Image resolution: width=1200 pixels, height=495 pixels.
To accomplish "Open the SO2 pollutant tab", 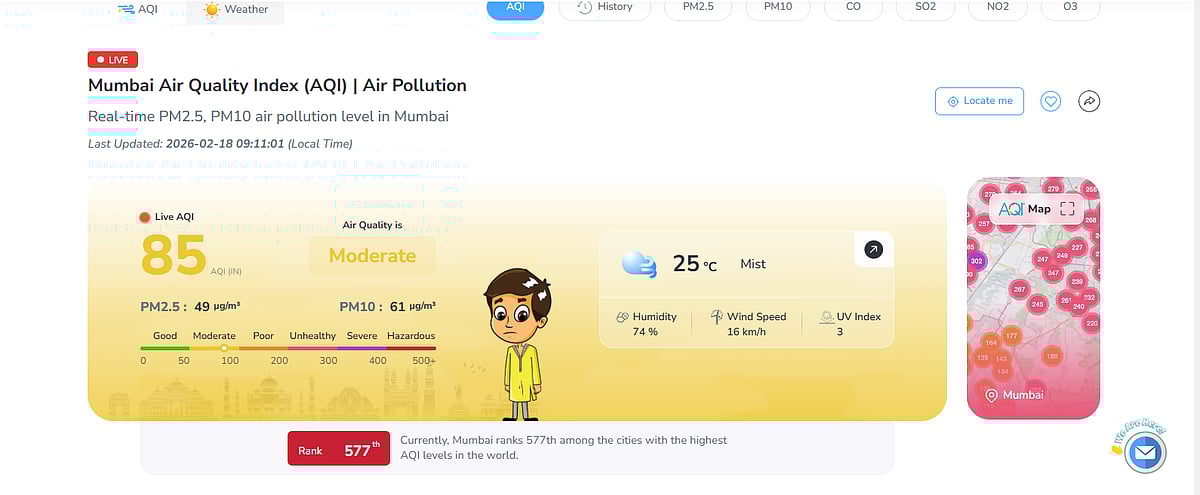I will click(925, 8).
